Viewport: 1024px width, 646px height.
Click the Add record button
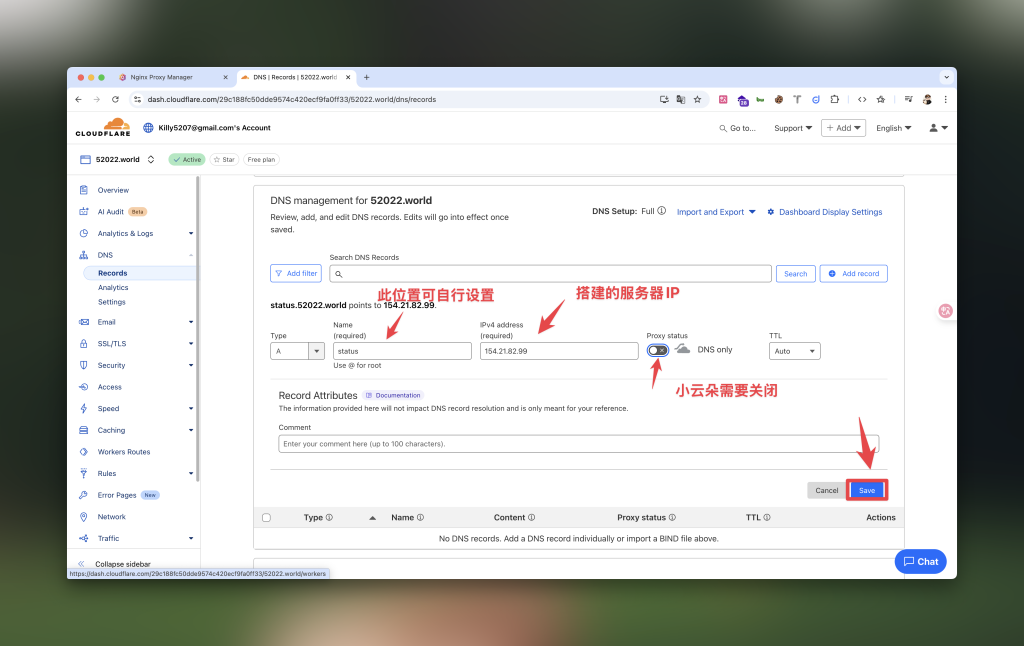coord(854,274)
